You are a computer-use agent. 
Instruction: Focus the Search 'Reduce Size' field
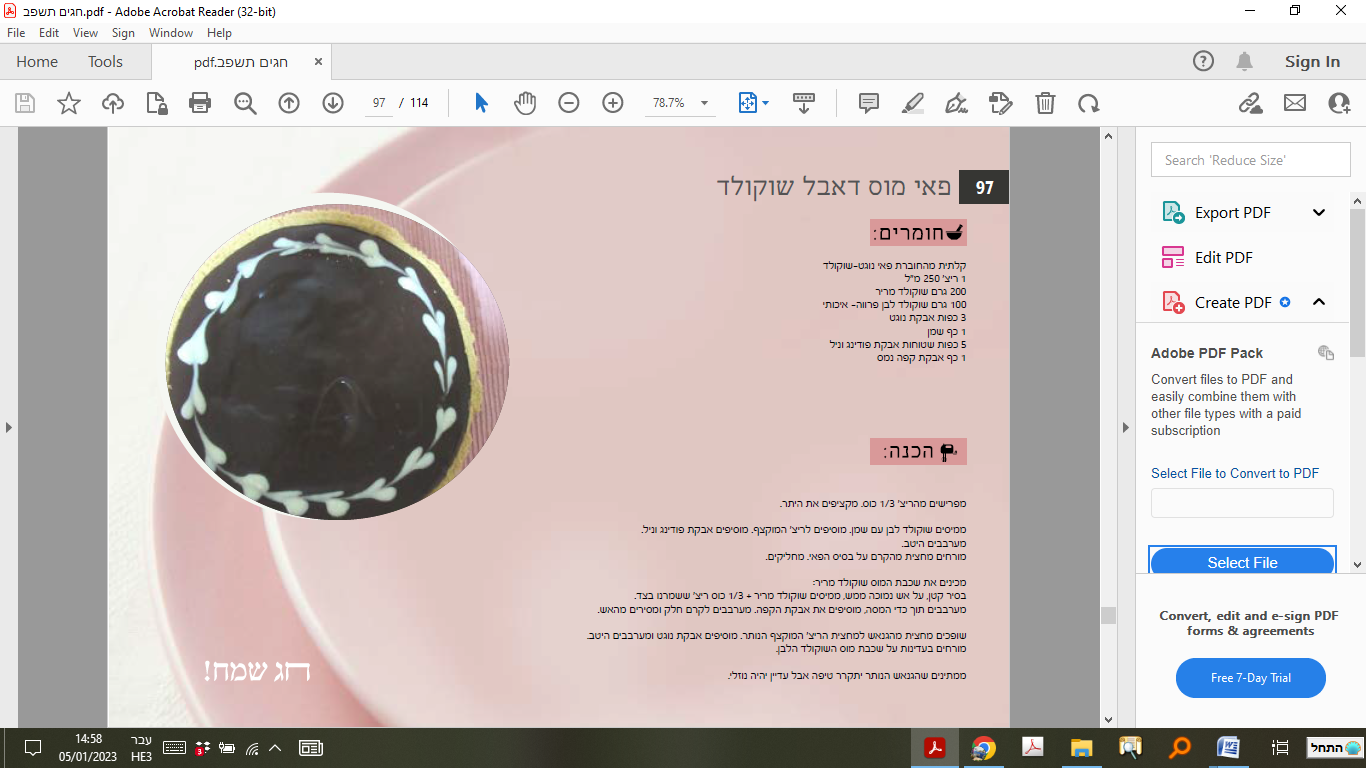click(x=1251, y=160)
